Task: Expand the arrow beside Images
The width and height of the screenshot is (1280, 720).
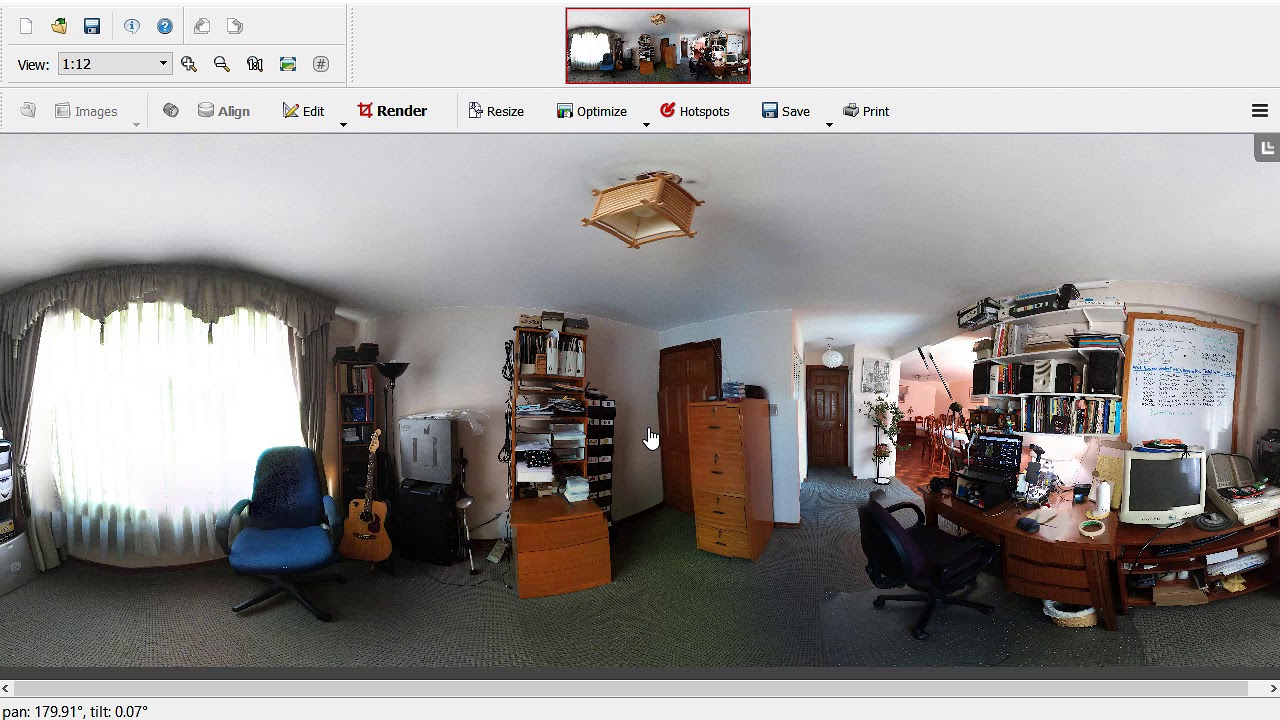Action: click(136, 124)
